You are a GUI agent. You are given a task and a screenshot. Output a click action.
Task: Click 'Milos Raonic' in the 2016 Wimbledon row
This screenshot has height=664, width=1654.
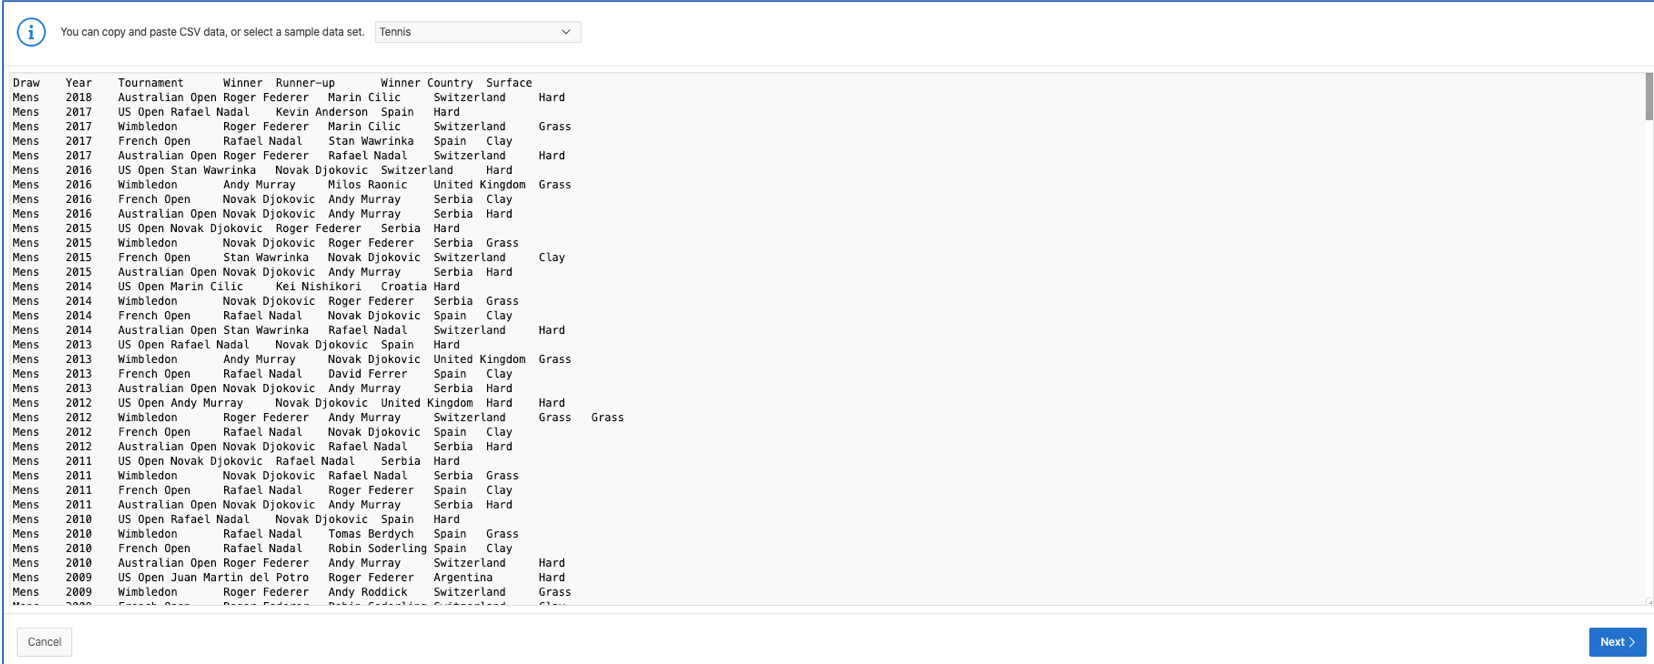(x=368, y=185)
